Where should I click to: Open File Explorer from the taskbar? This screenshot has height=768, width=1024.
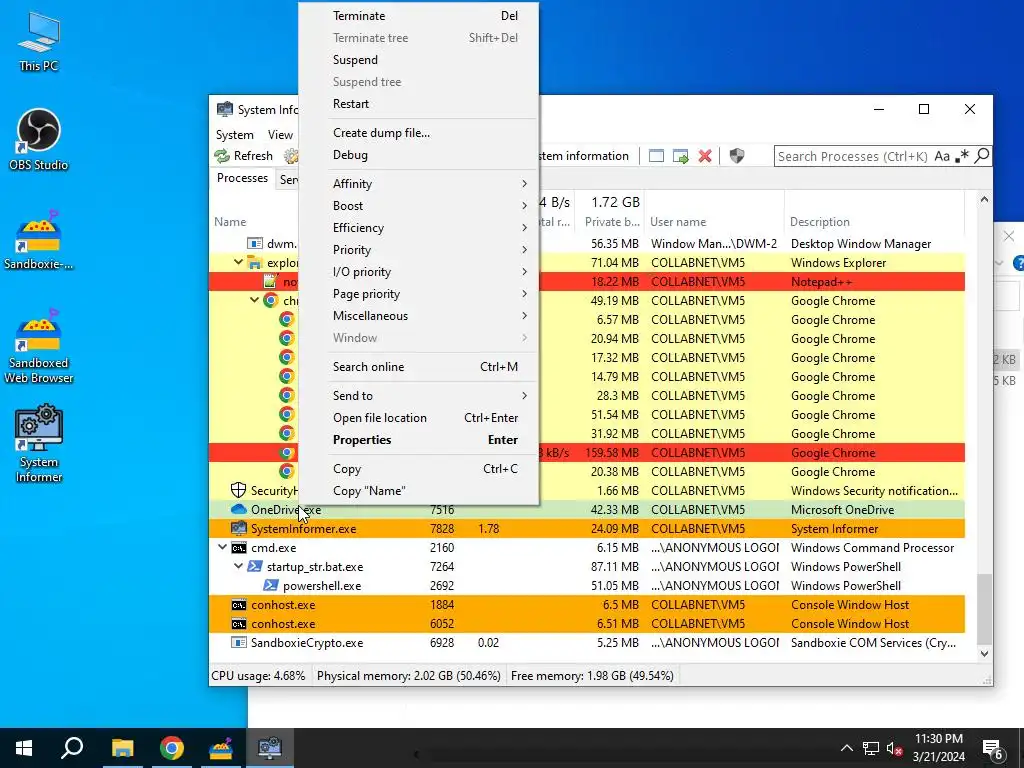point(122,748)
